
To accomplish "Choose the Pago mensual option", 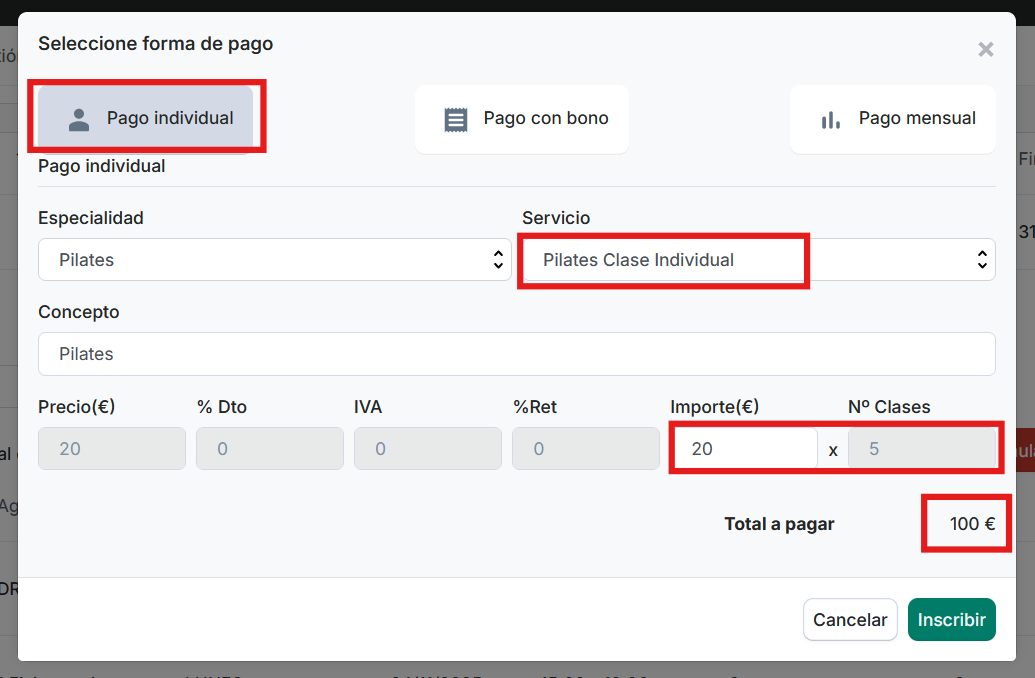I will tap(893, 119).
